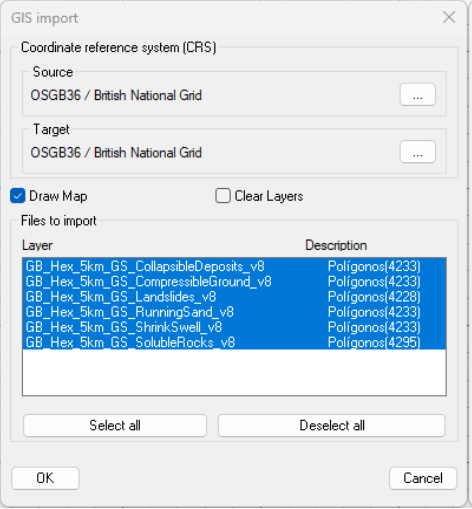This screenshot has width=472, height=509.
Task: Close the GIS import window
Action: 449,17
